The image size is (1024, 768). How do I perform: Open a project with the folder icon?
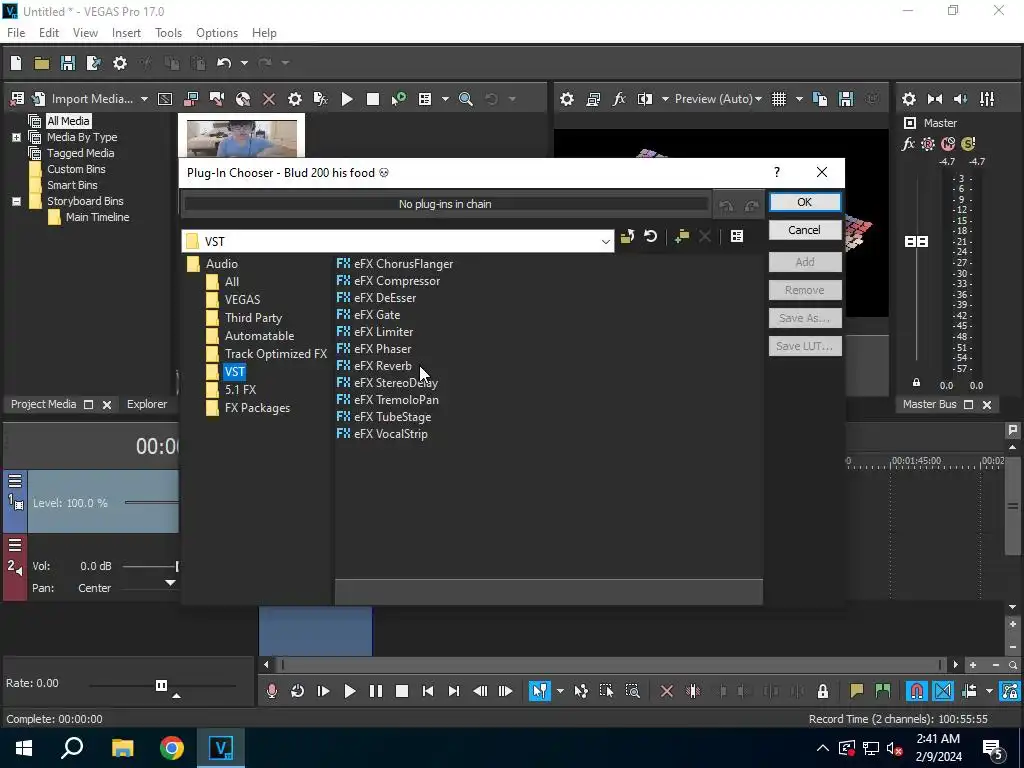point(42,63)
